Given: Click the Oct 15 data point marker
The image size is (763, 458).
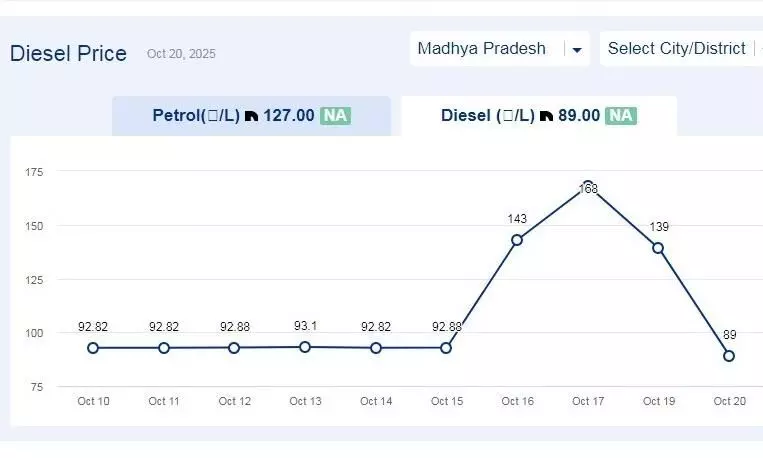Looking at the screenshot, I should coord(446,348).
